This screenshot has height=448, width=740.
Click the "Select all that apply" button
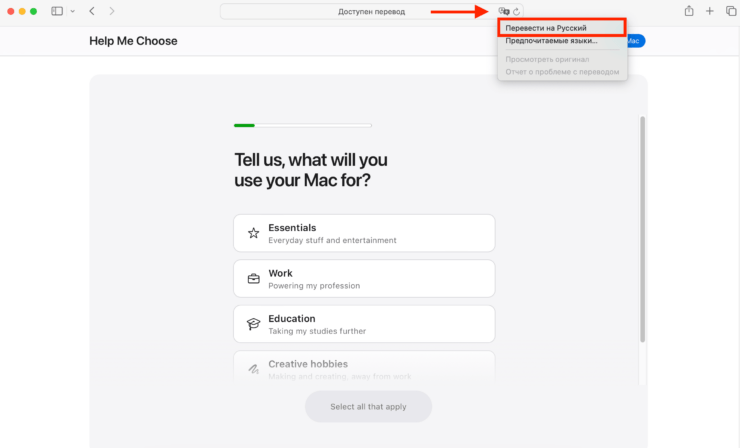[x=368, y=407]
